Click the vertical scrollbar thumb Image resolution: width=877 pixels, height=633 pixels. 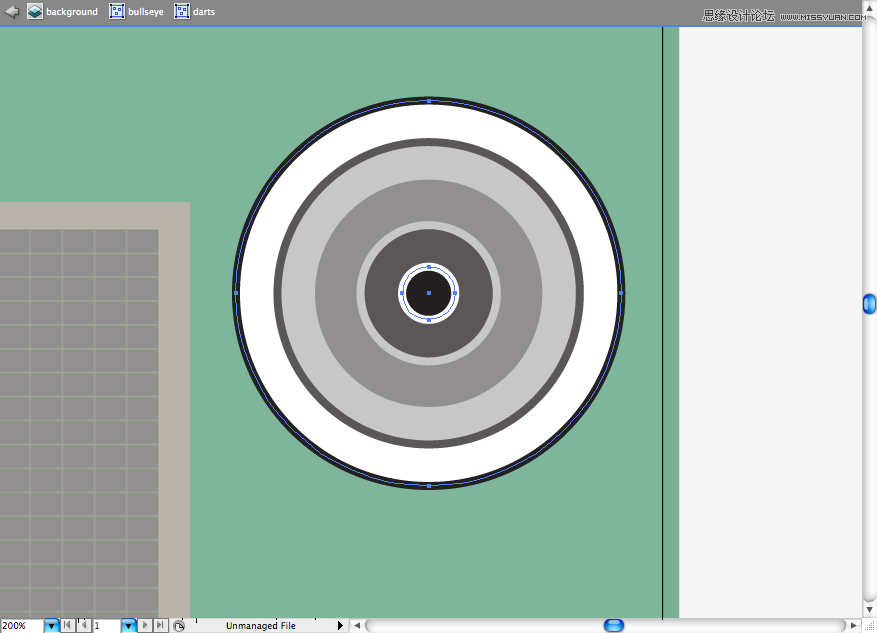tap(869, 304)
